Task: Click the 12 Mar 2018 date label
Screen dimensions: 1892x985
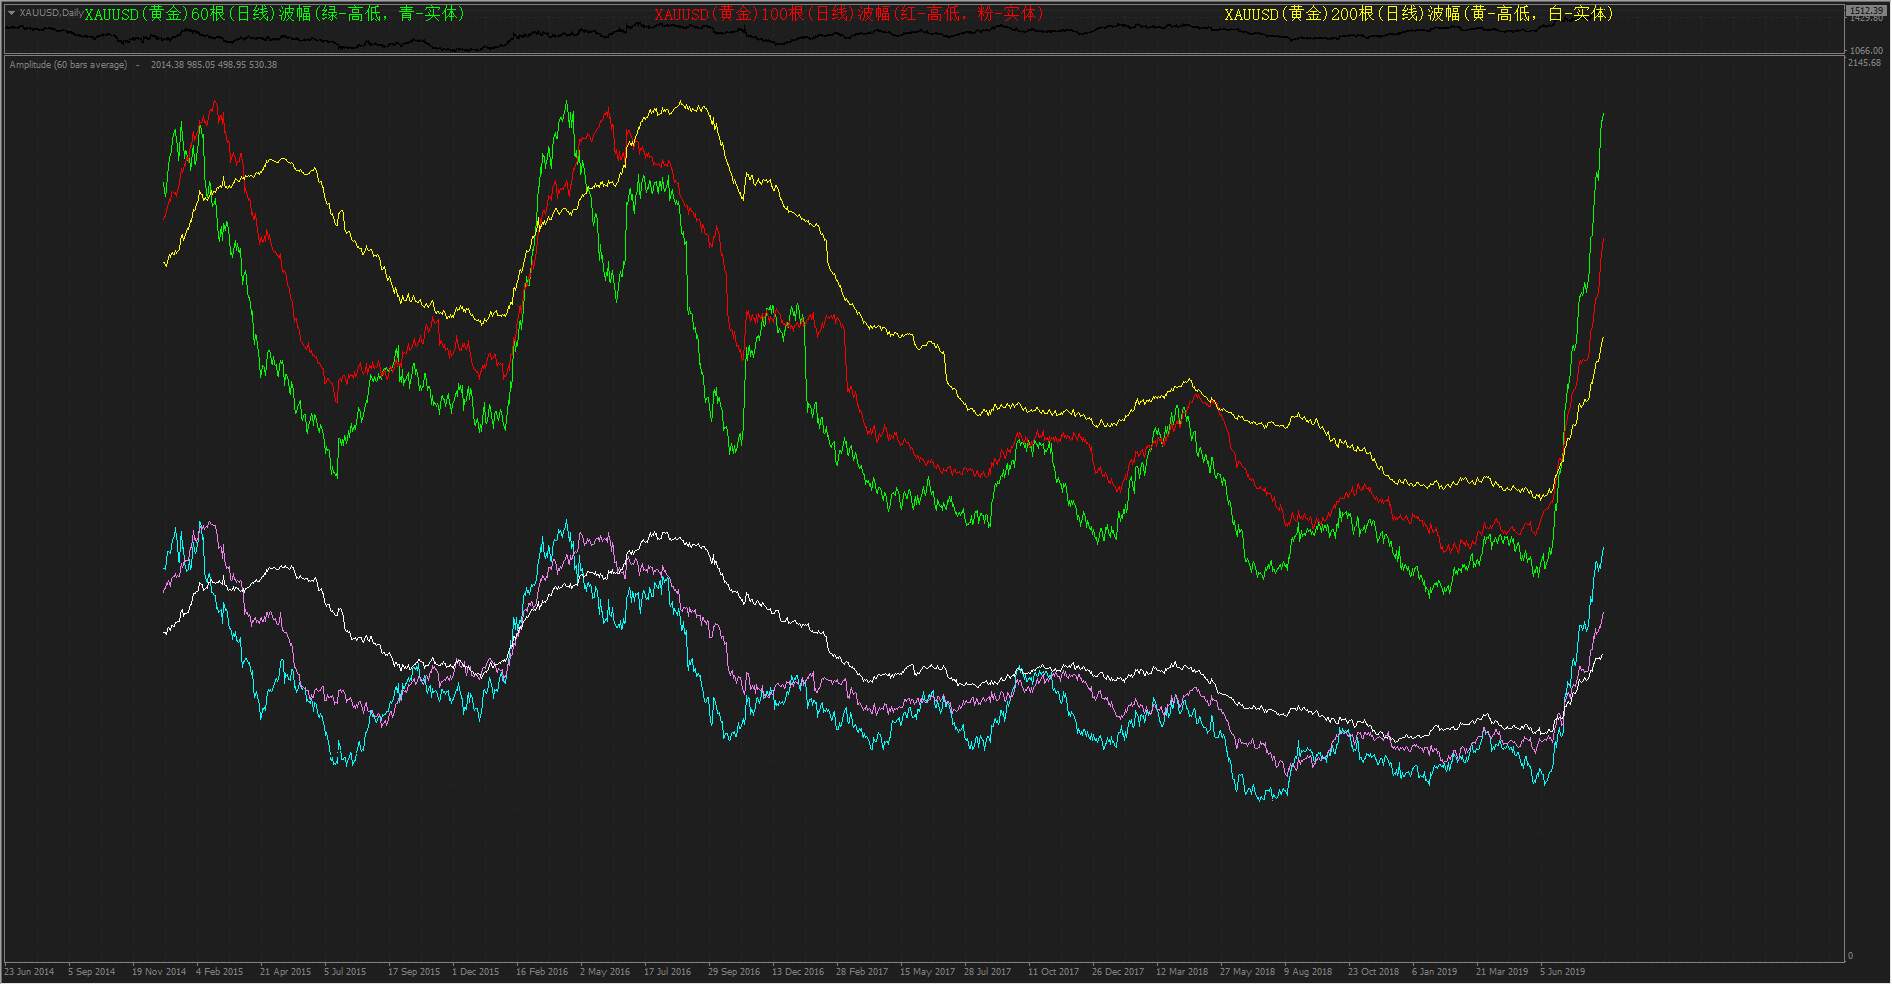Action: (x=1182, y=972)
